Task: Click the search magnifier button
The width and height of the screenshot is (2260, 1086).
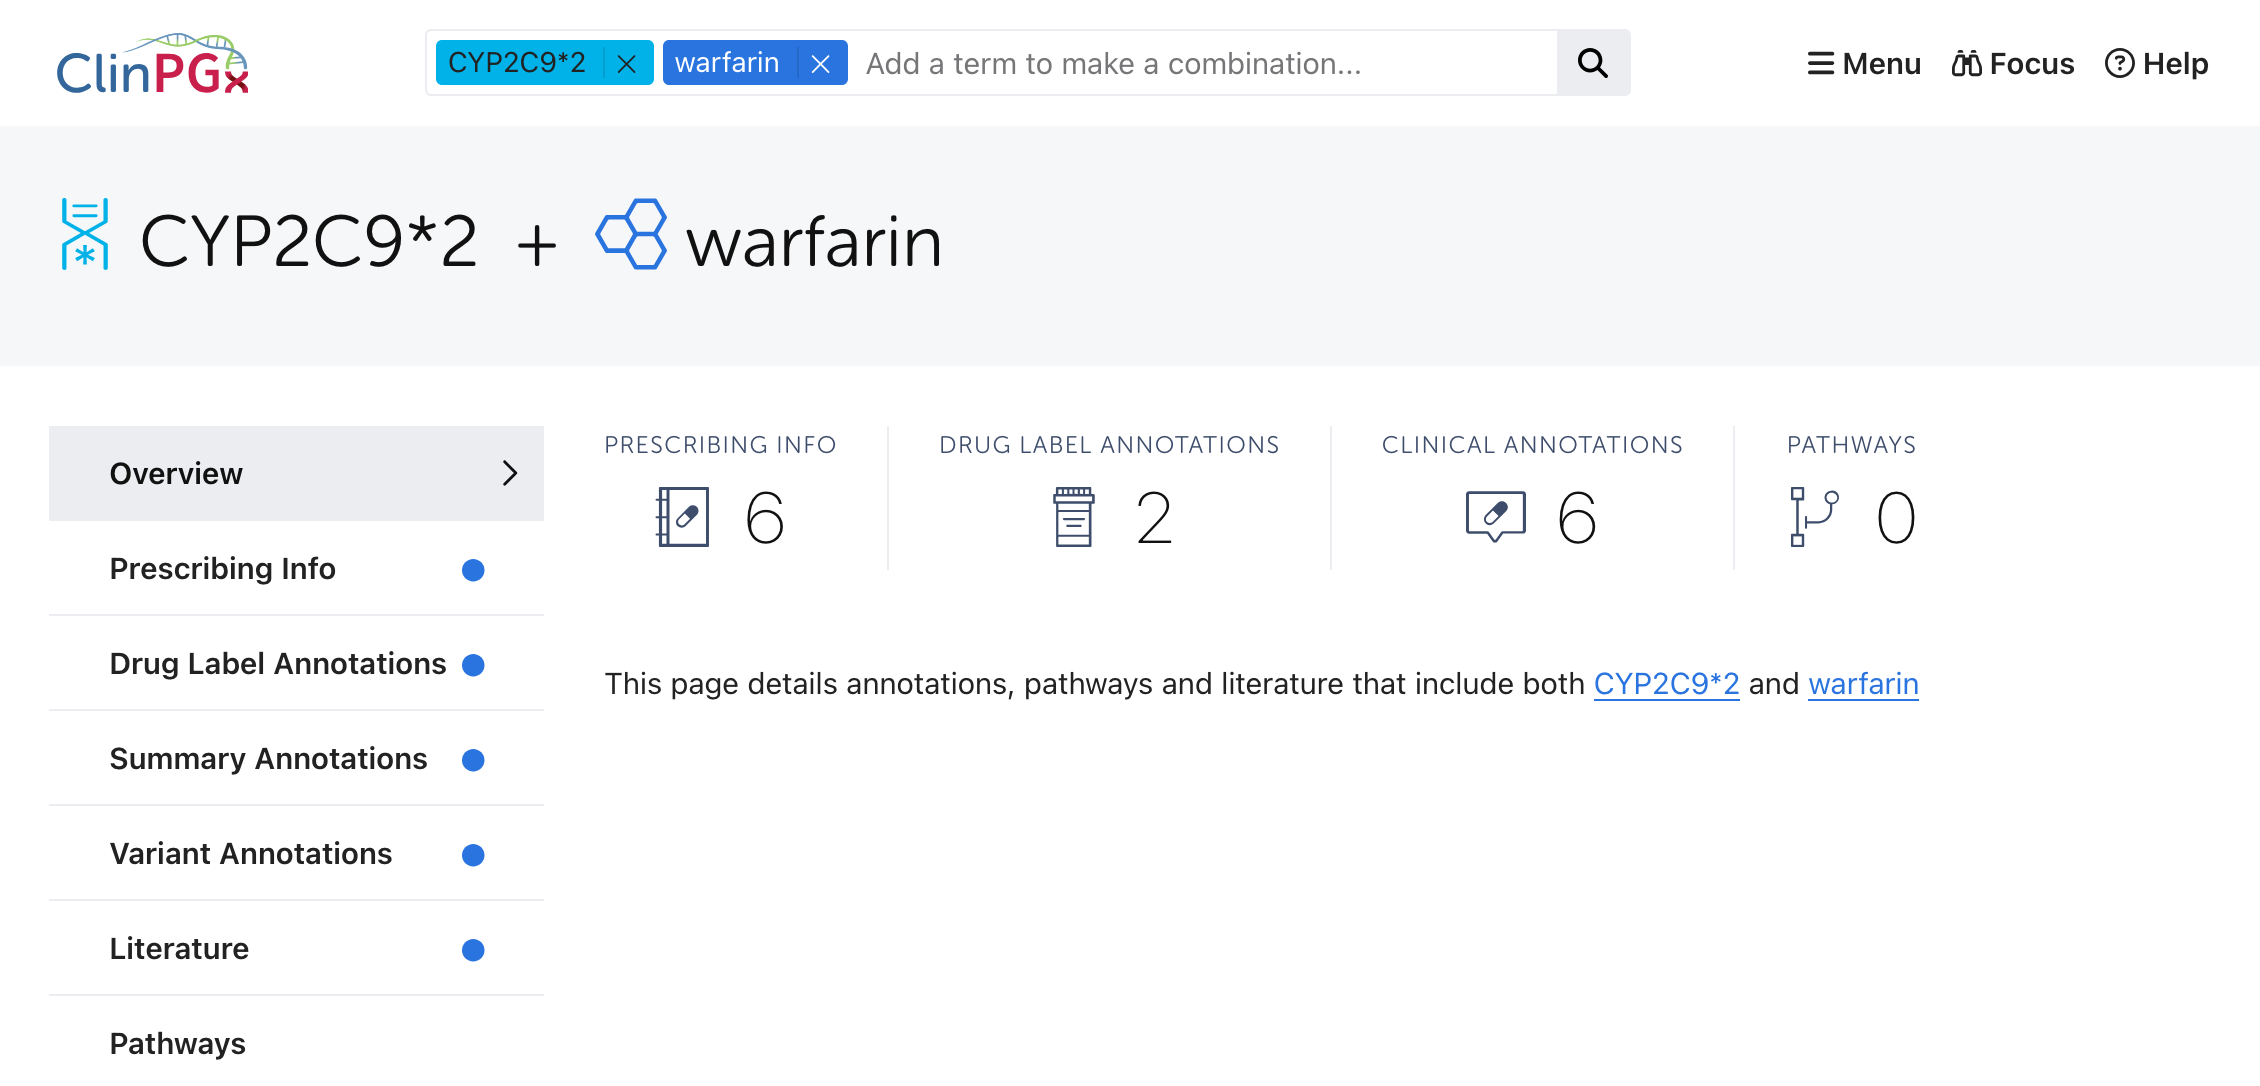Action: [1592, 64]
